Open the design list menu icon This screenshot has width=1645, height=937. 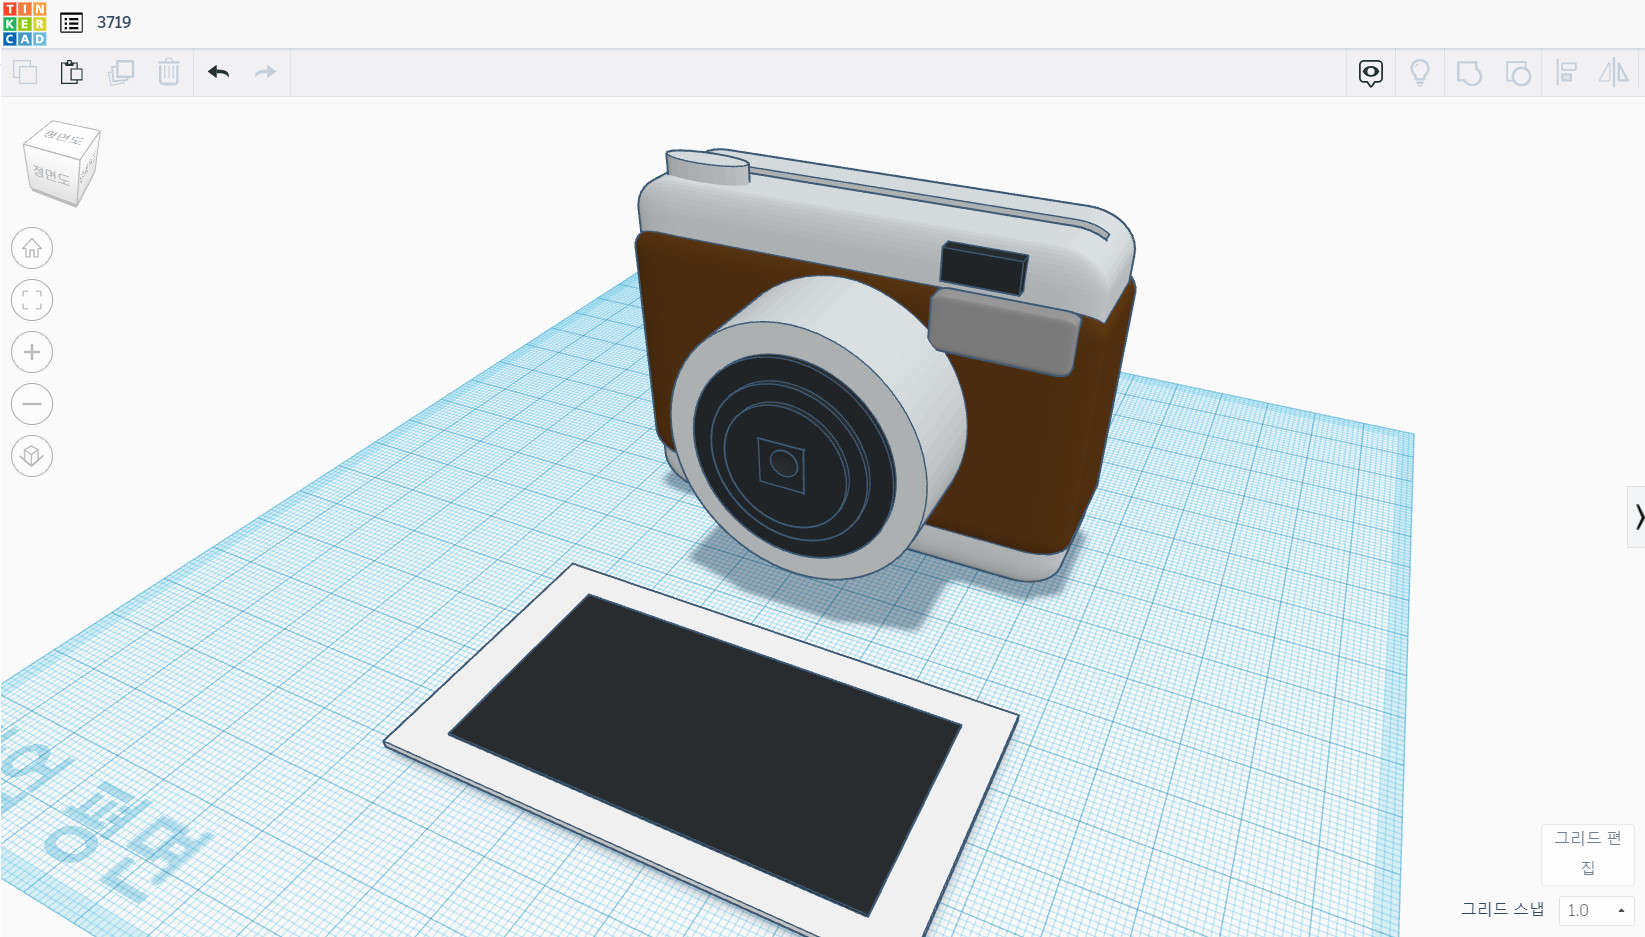(71, 23)
